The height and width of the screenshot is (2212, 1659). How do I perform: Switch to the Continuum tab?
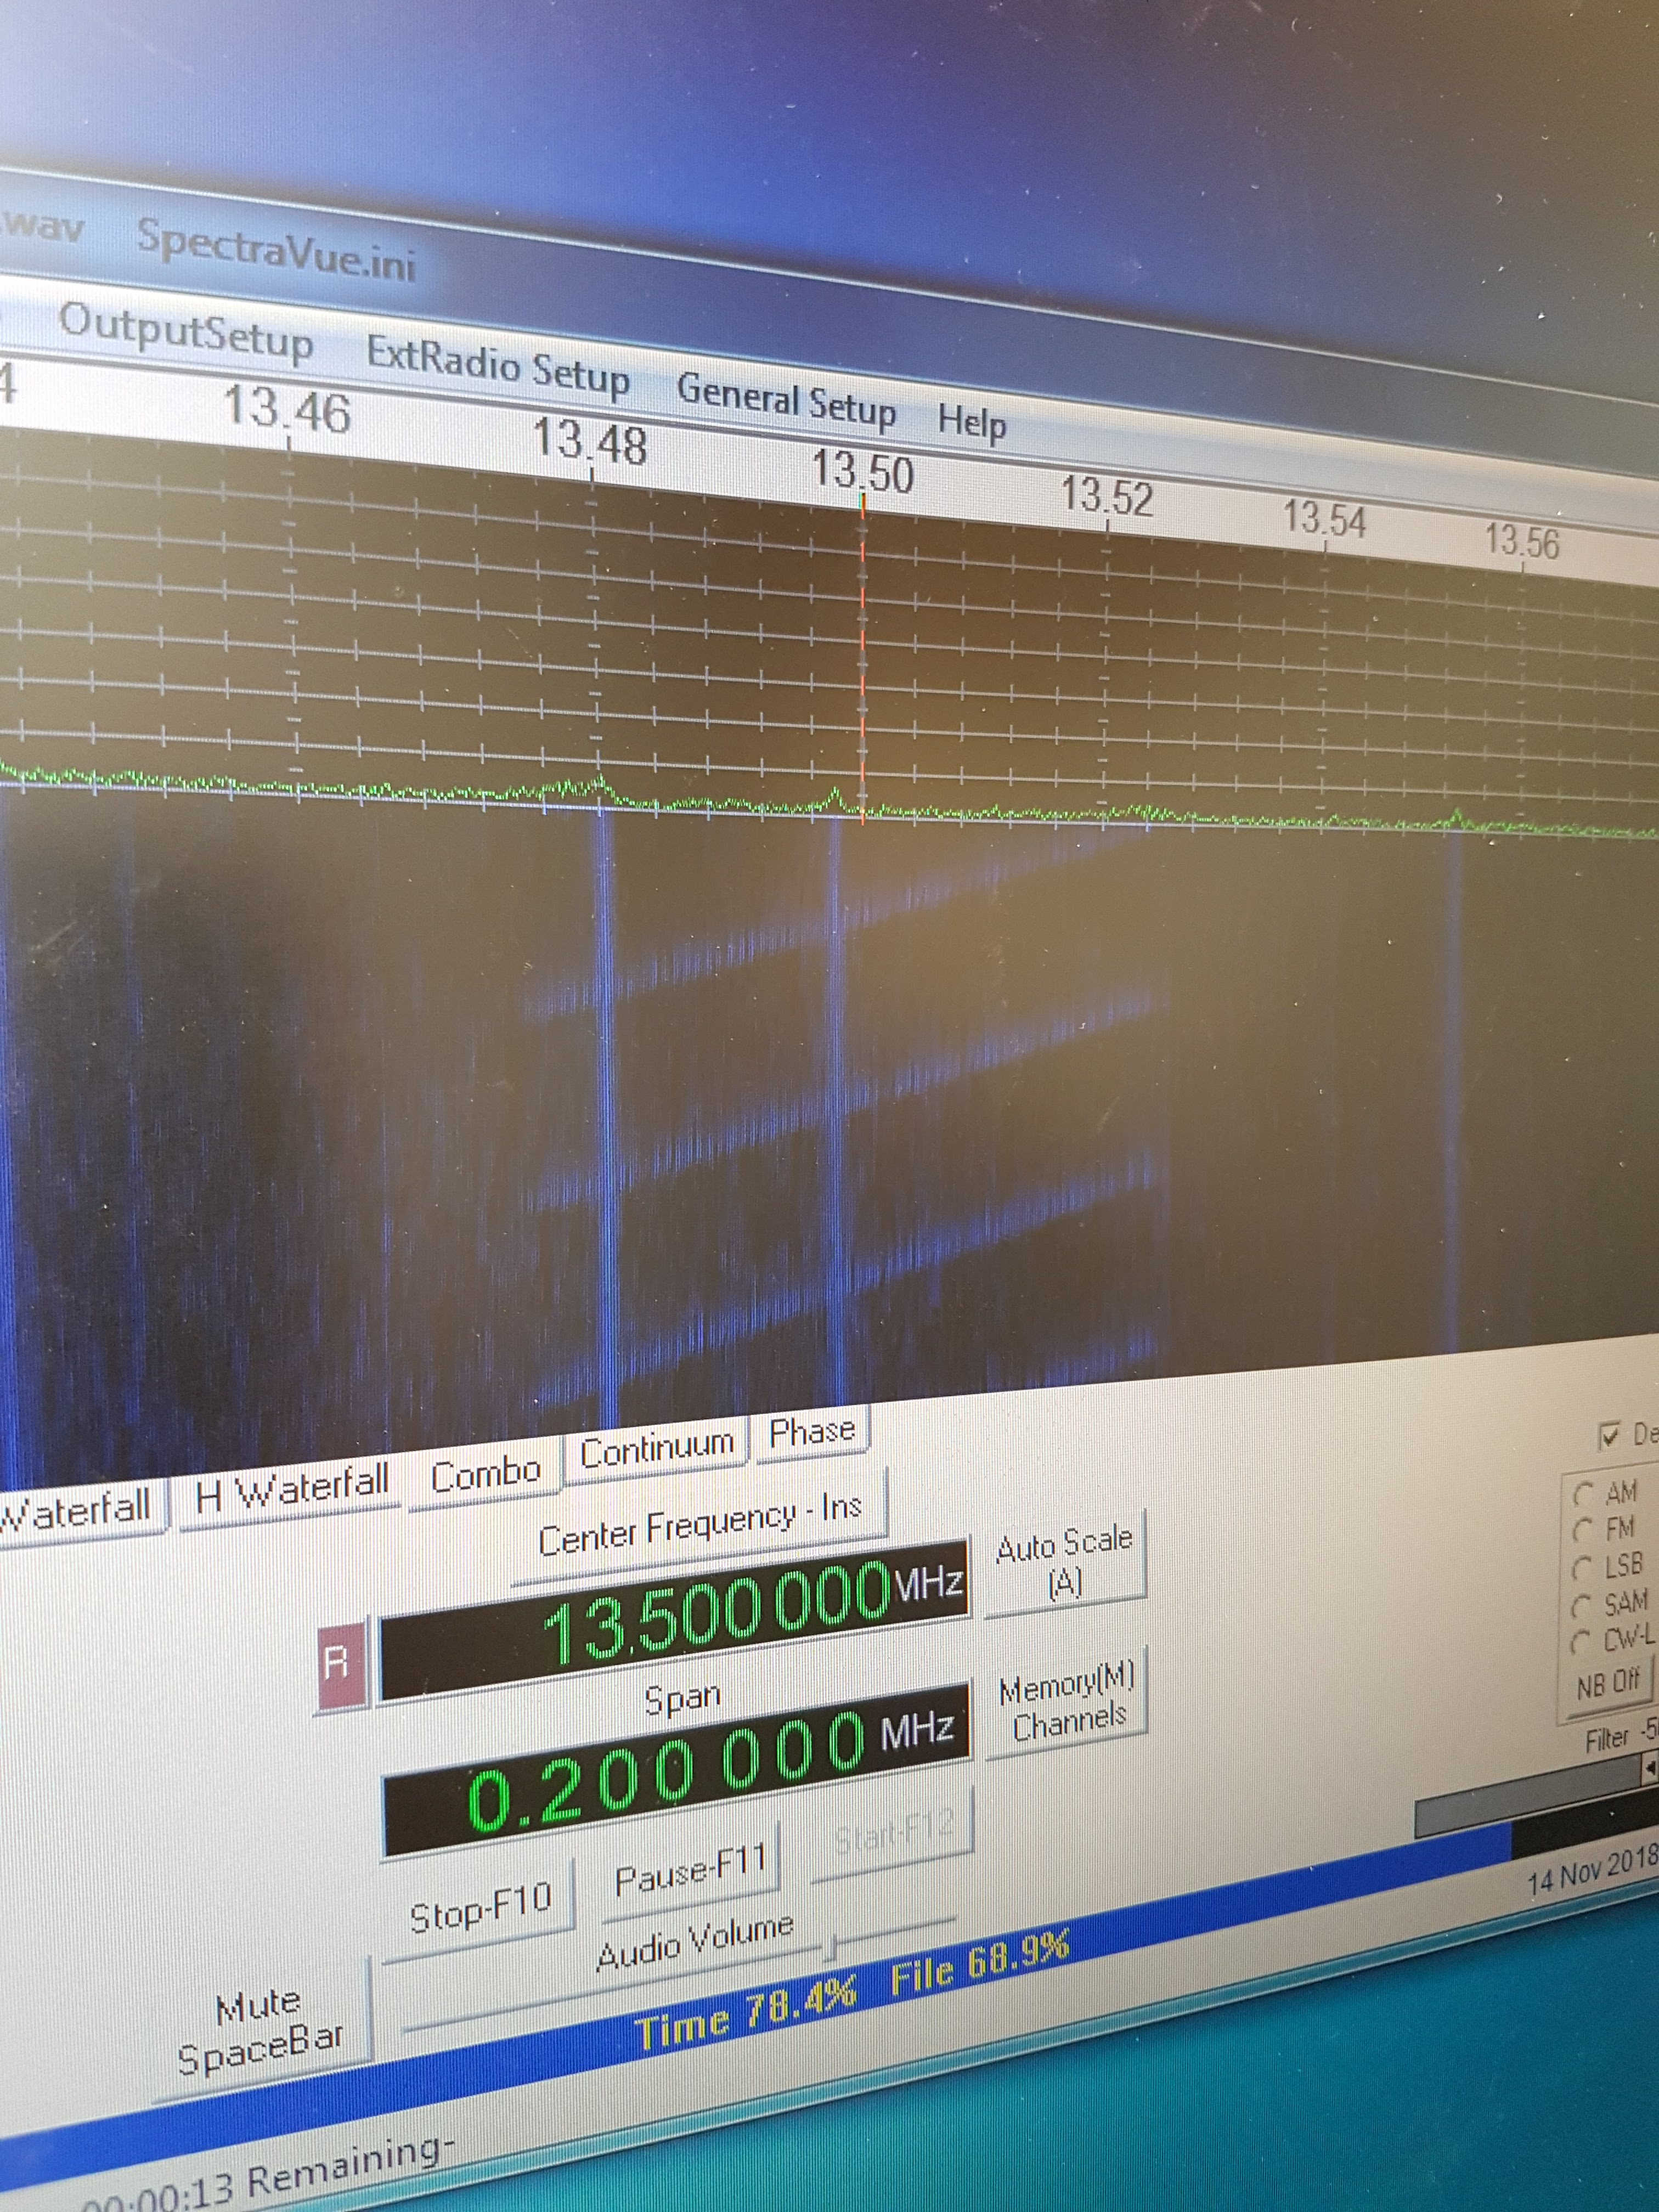point(657,1448)
